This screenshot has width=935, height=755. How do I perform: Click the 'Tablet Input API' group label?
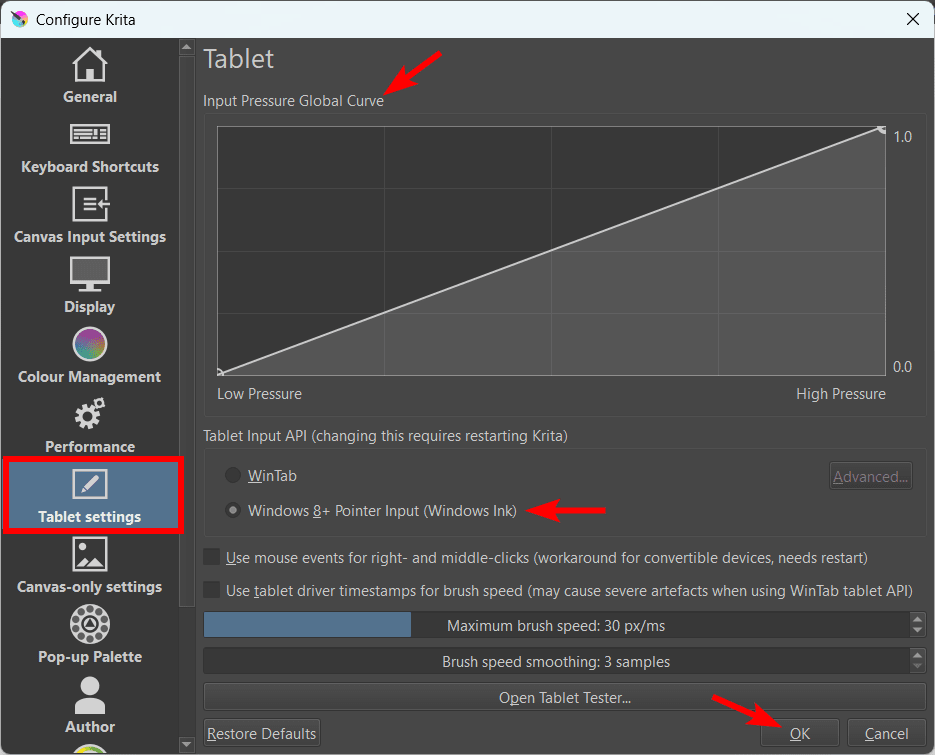[x=385, y=435]
